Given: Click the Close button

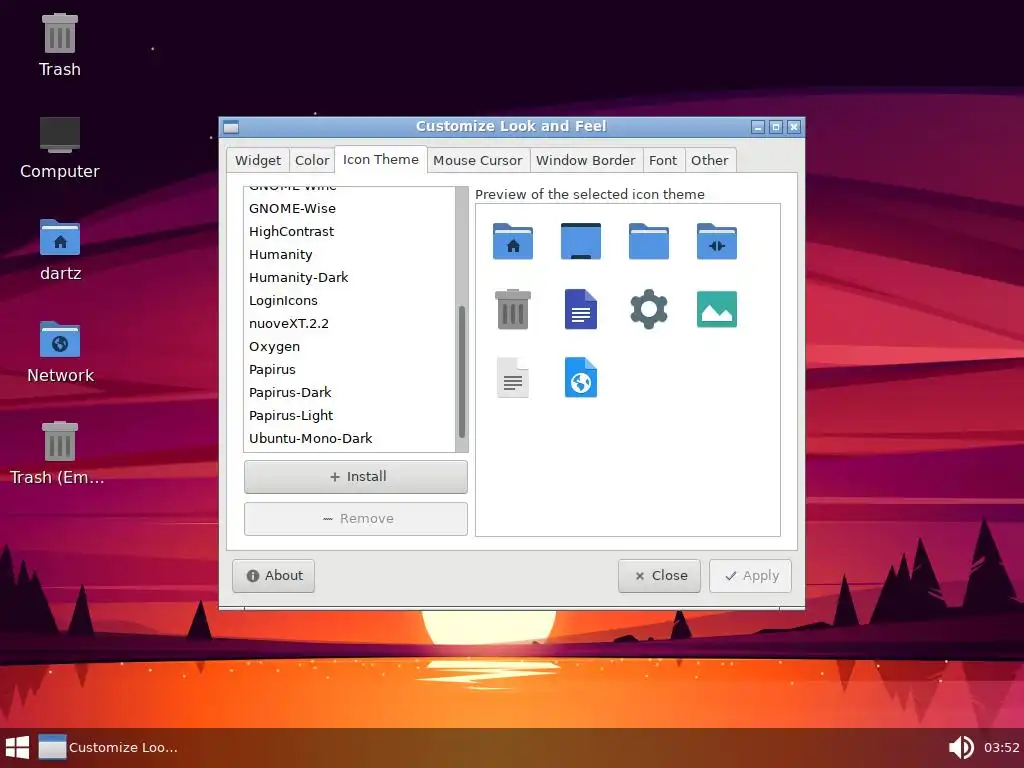Looking at the screenshot, I should pos(660,576).
